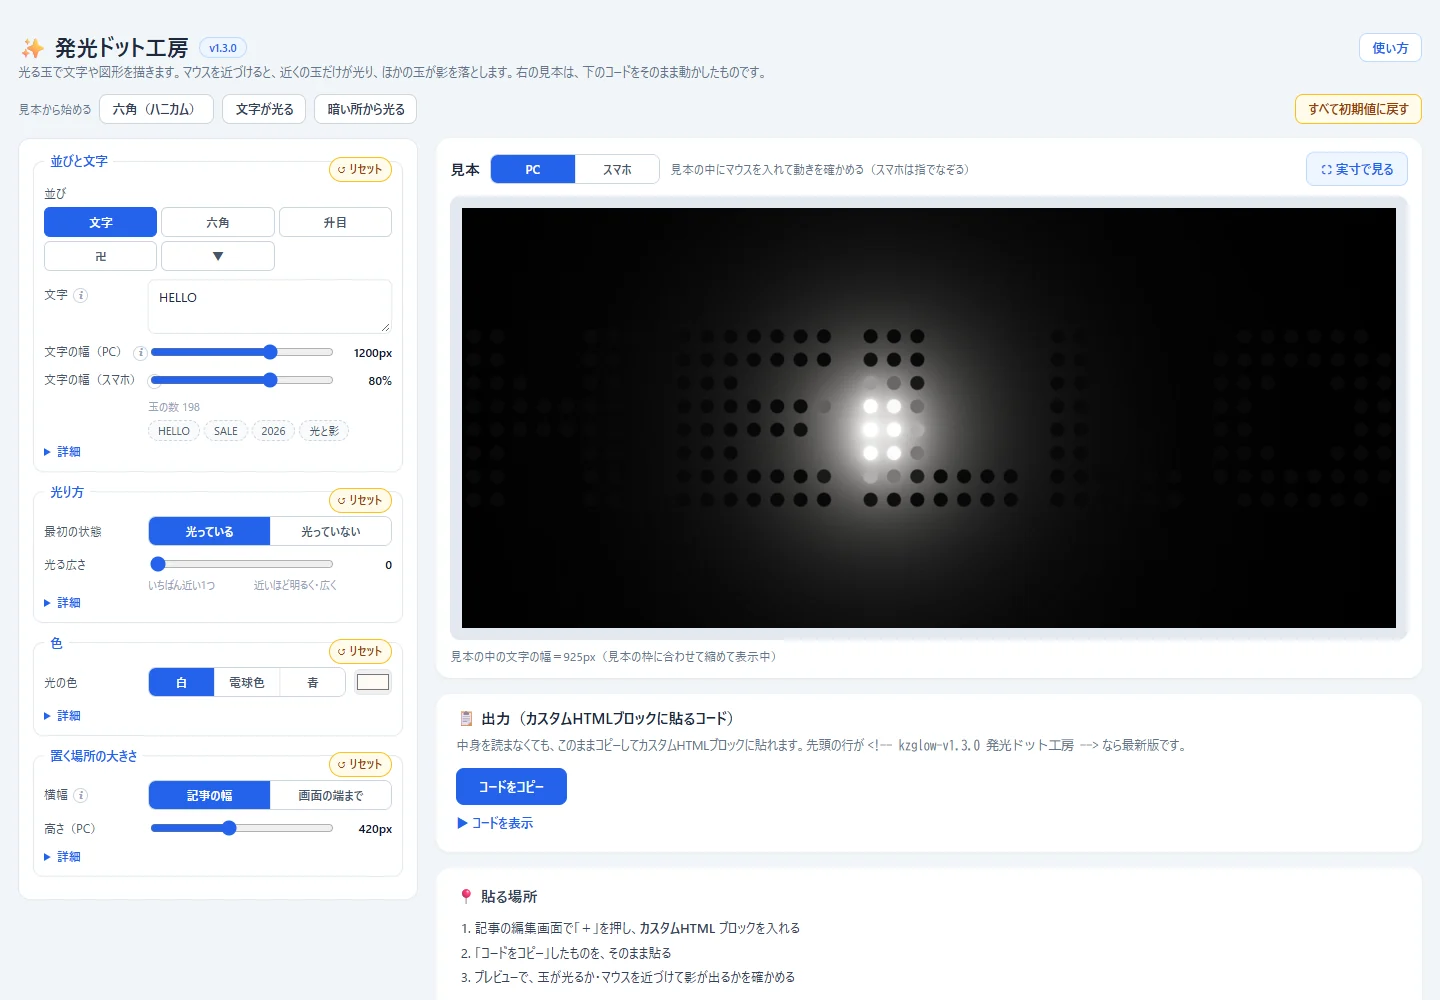Choose the 六角 arrangement option
Viewport: 1440px width, 1000px height.
coord(218,222)
